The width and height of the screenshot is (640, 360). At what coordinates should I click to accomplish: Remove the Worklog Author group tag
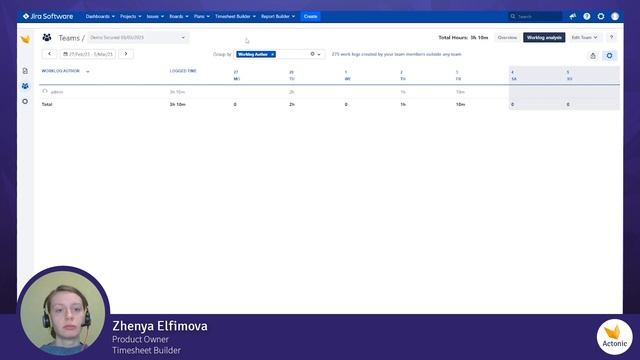click(x=272, y=54)
